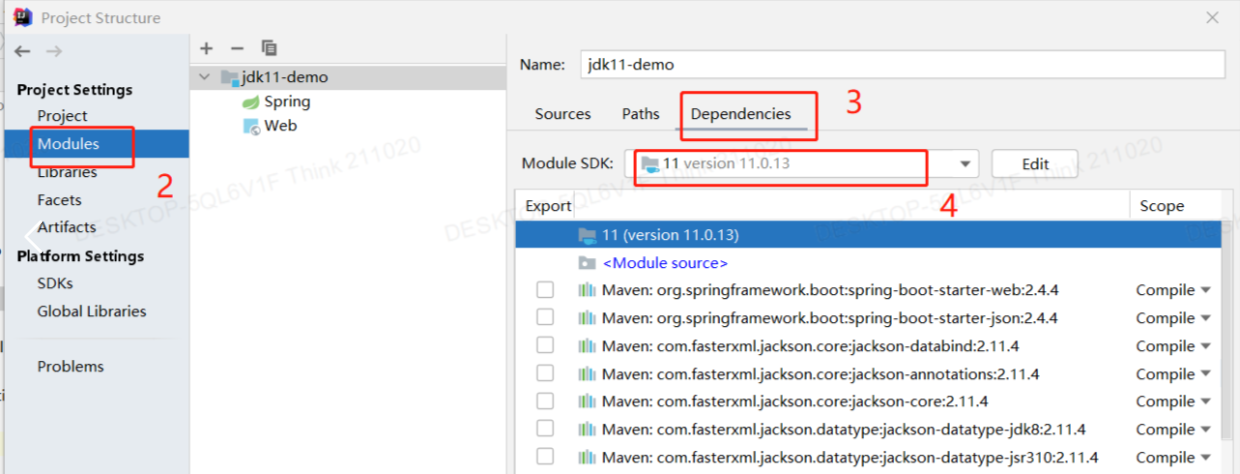Open Project settings in sidebar

click(62, 116)
